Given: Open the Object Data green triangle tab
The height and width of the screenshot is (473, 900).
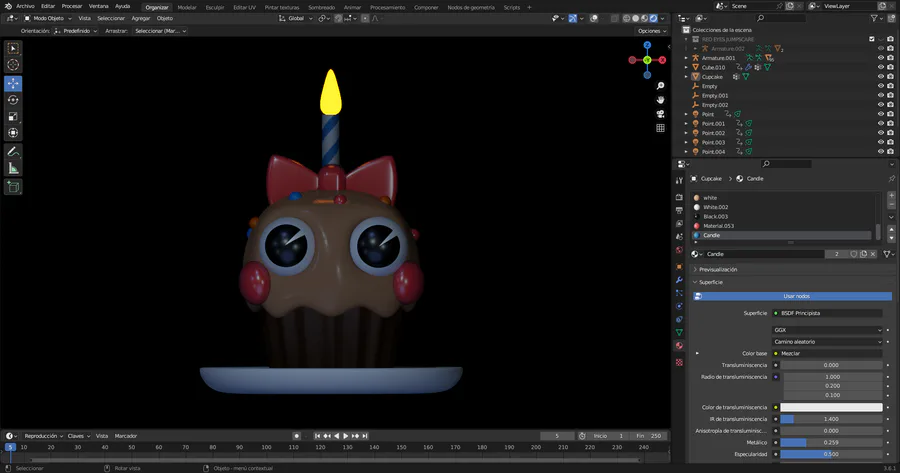Looking at the screenshot, I should (680, 332).
